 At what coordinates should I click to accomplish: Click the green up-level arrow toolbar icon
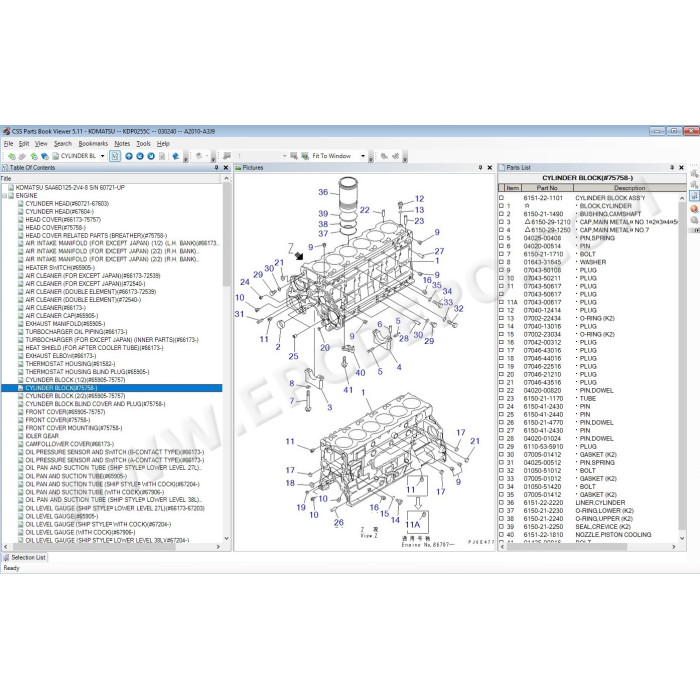34,156
